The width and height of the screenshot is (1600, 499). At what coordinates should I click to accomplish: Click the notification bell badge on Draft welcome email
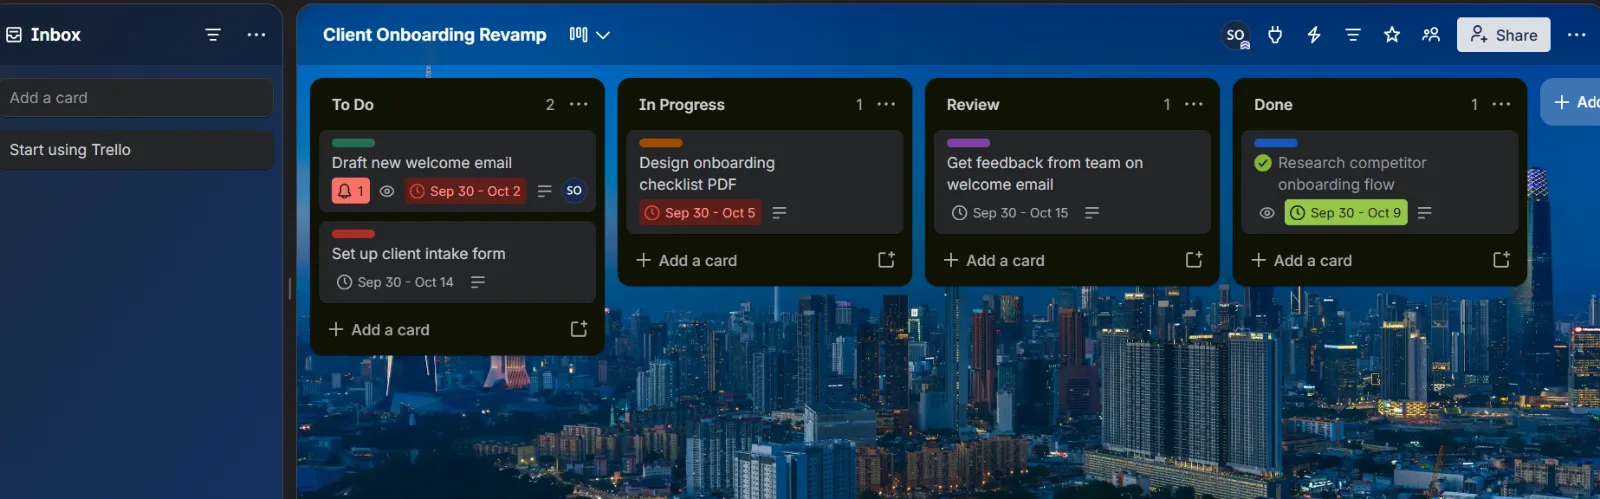tap(351, 191)
